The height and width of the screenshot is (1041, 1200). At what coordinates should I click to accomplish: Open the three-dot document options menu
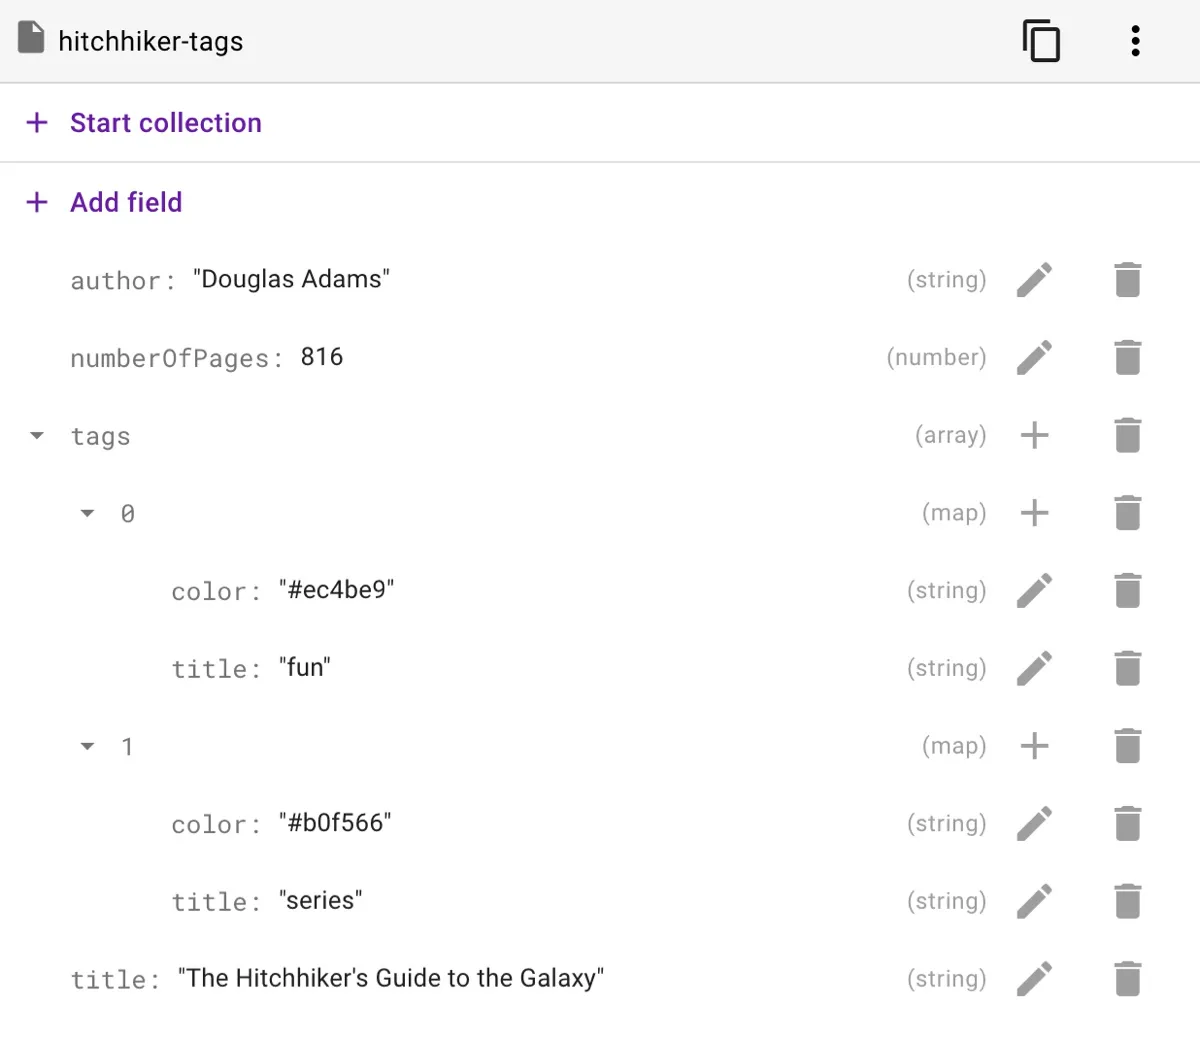point(1135,41)
